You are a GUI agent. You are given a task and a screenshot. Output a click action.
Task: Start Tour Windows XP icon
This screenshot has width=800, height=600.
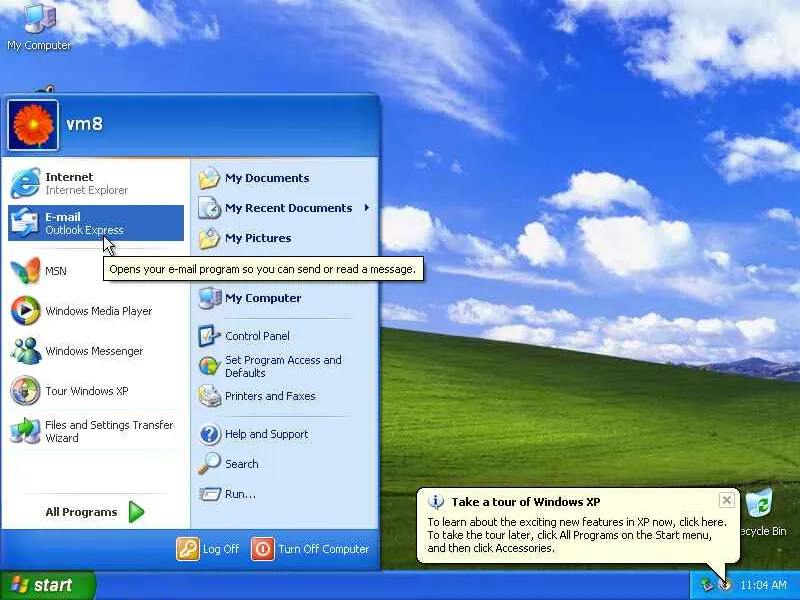25,390
